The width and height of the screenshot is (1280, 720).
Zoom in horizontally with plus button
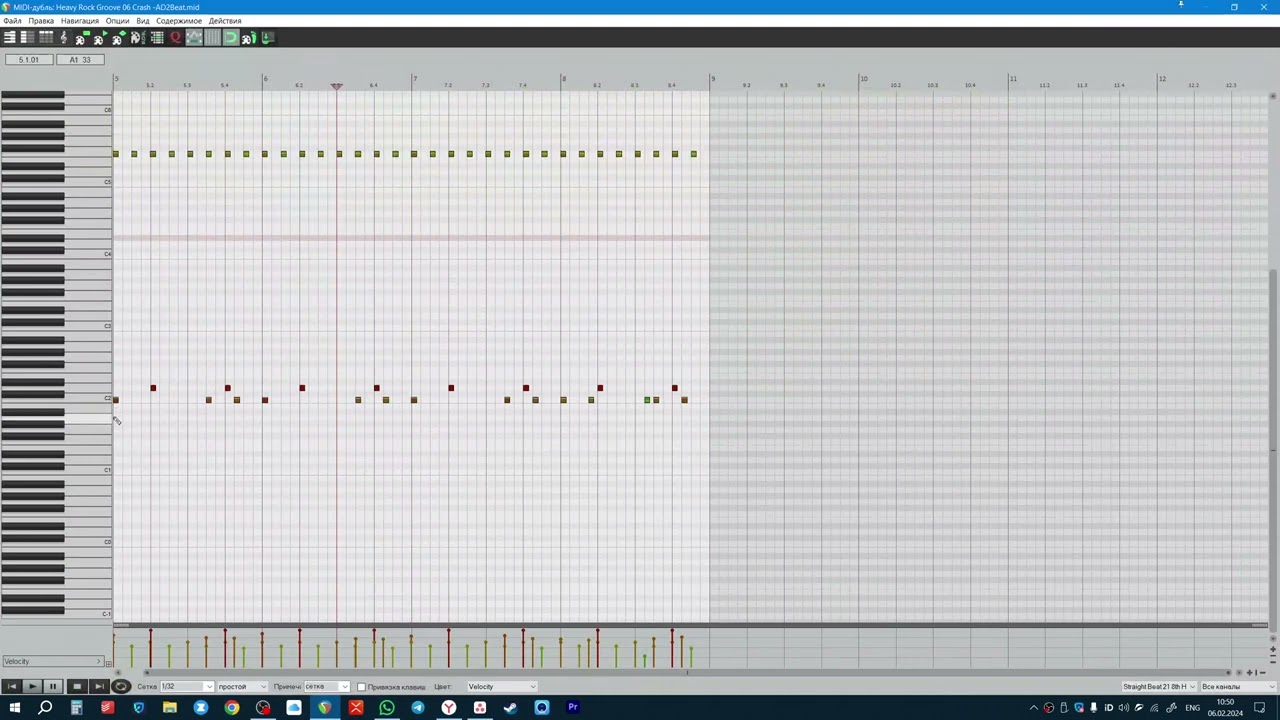1250,673
